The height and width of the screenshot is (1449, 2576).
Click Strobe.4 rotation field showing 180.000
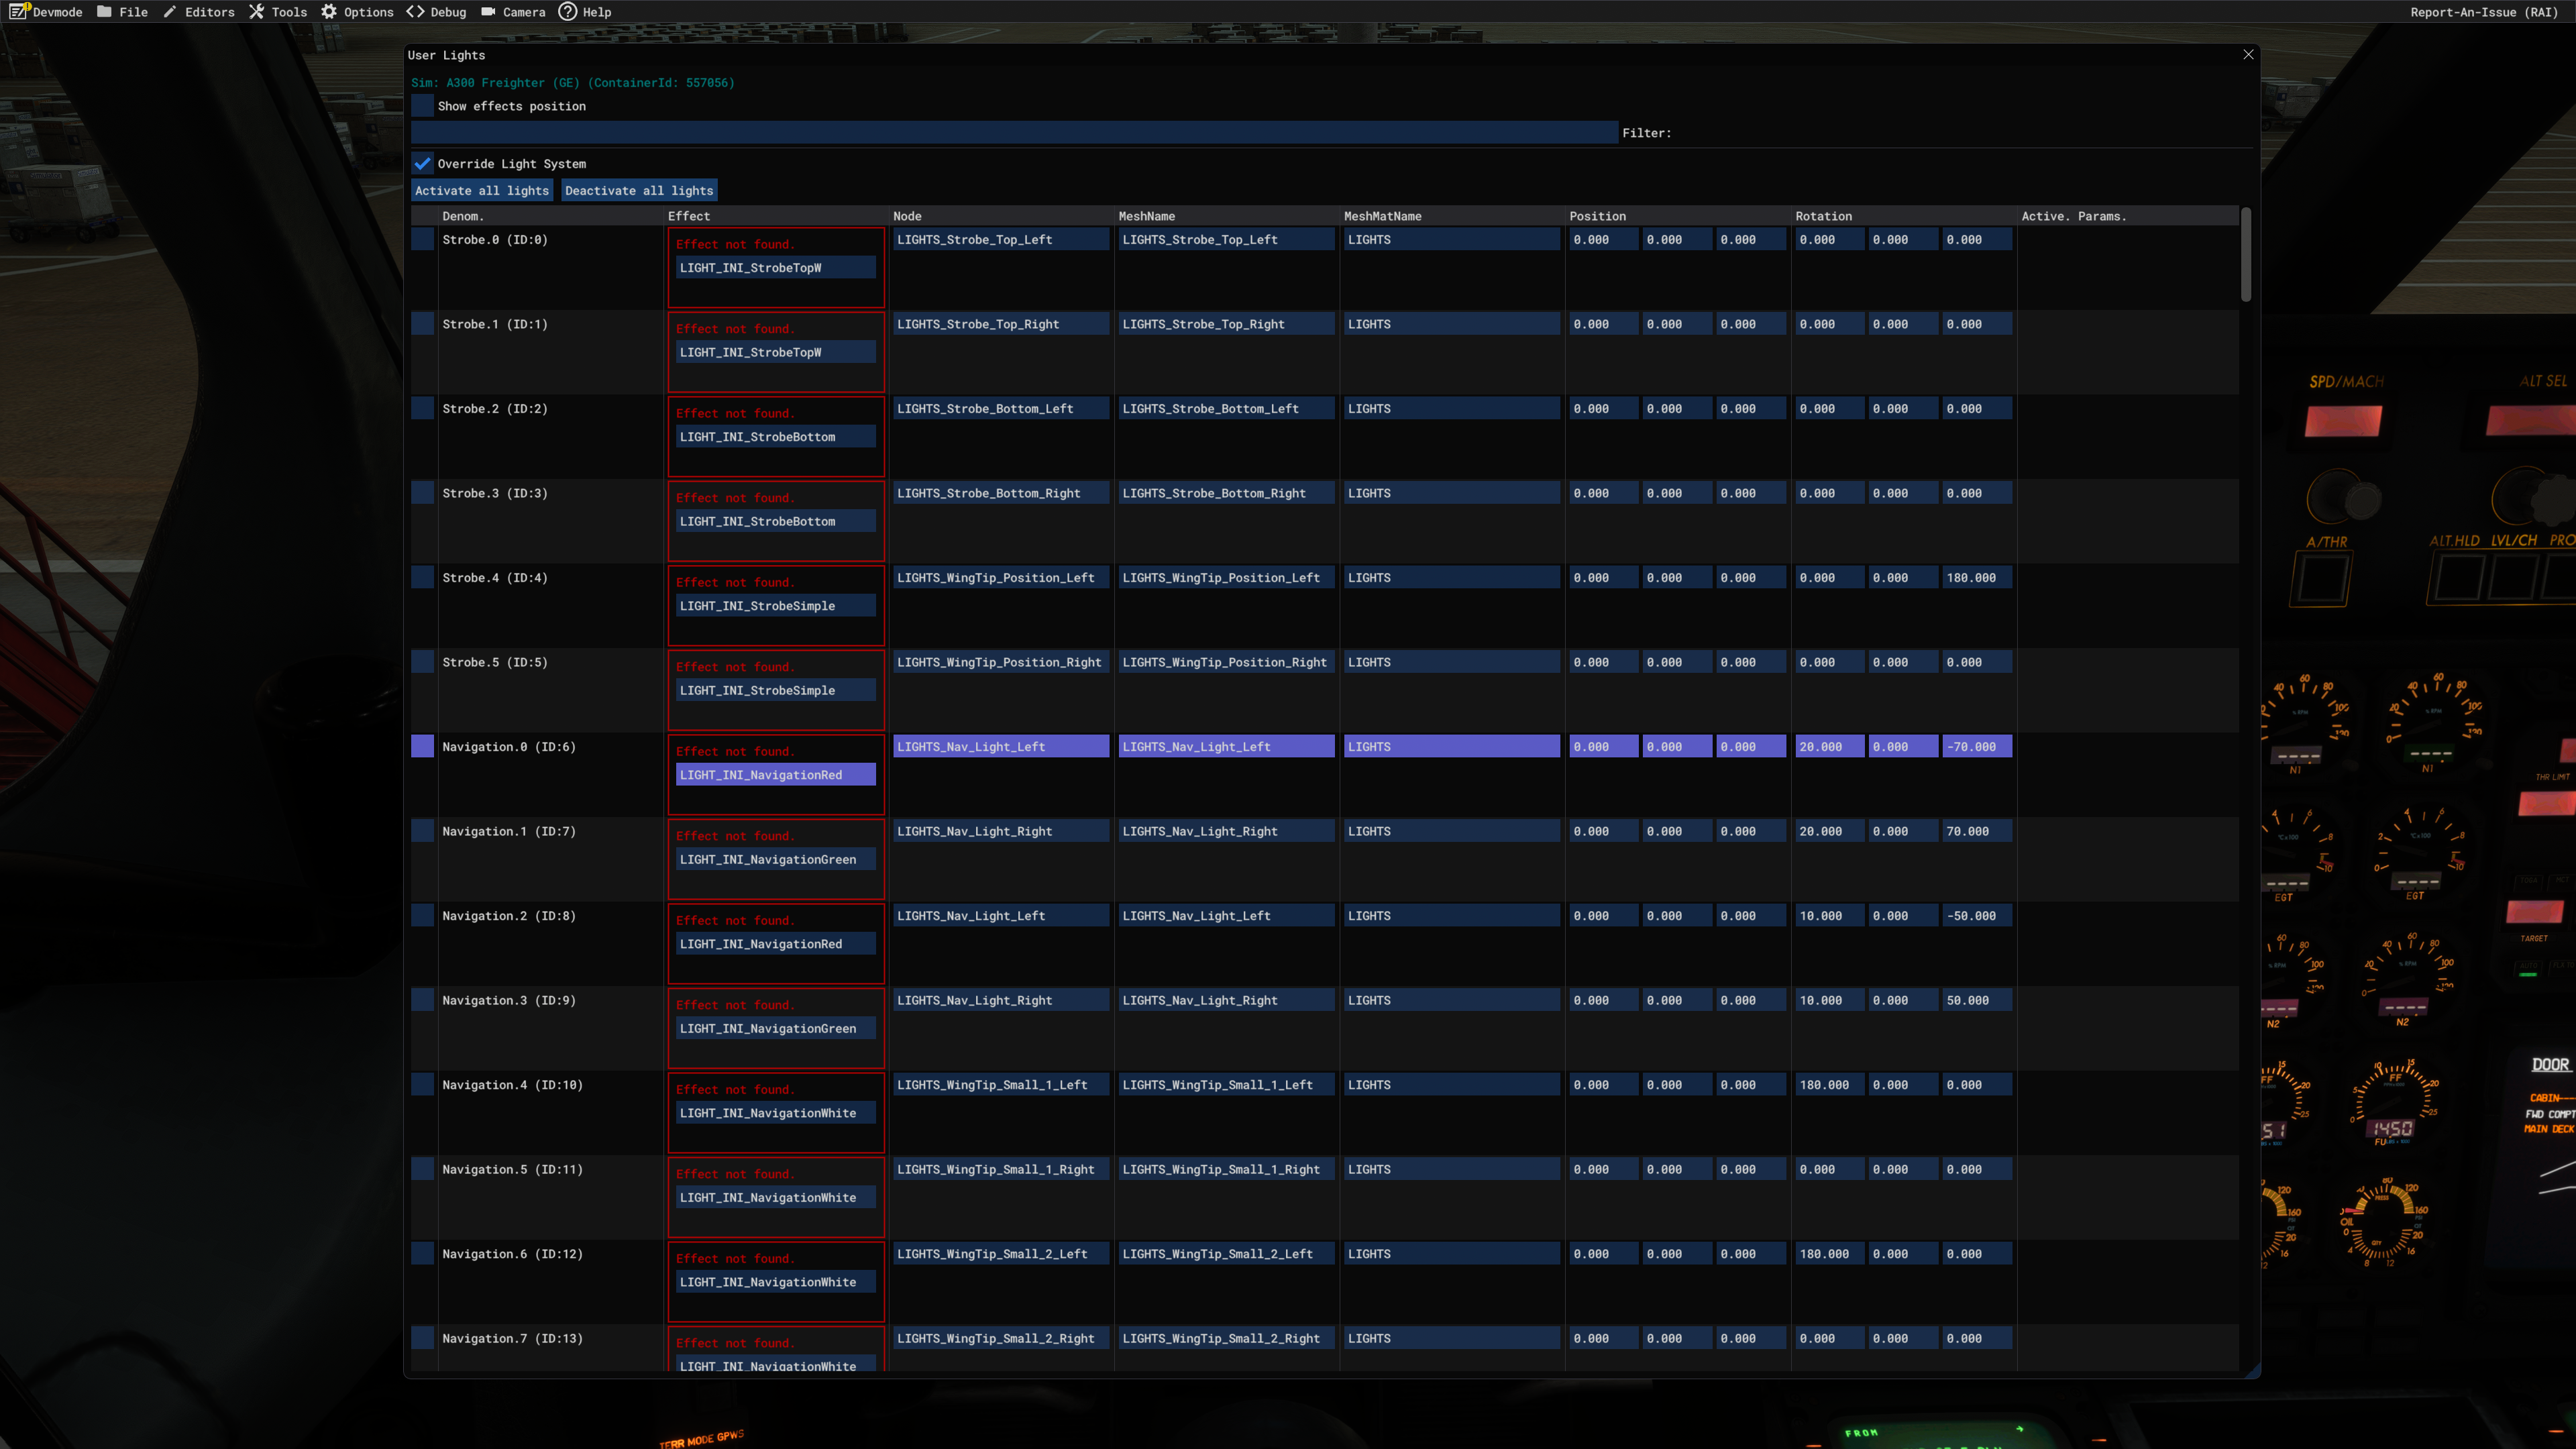click(x=1976, y=578)
